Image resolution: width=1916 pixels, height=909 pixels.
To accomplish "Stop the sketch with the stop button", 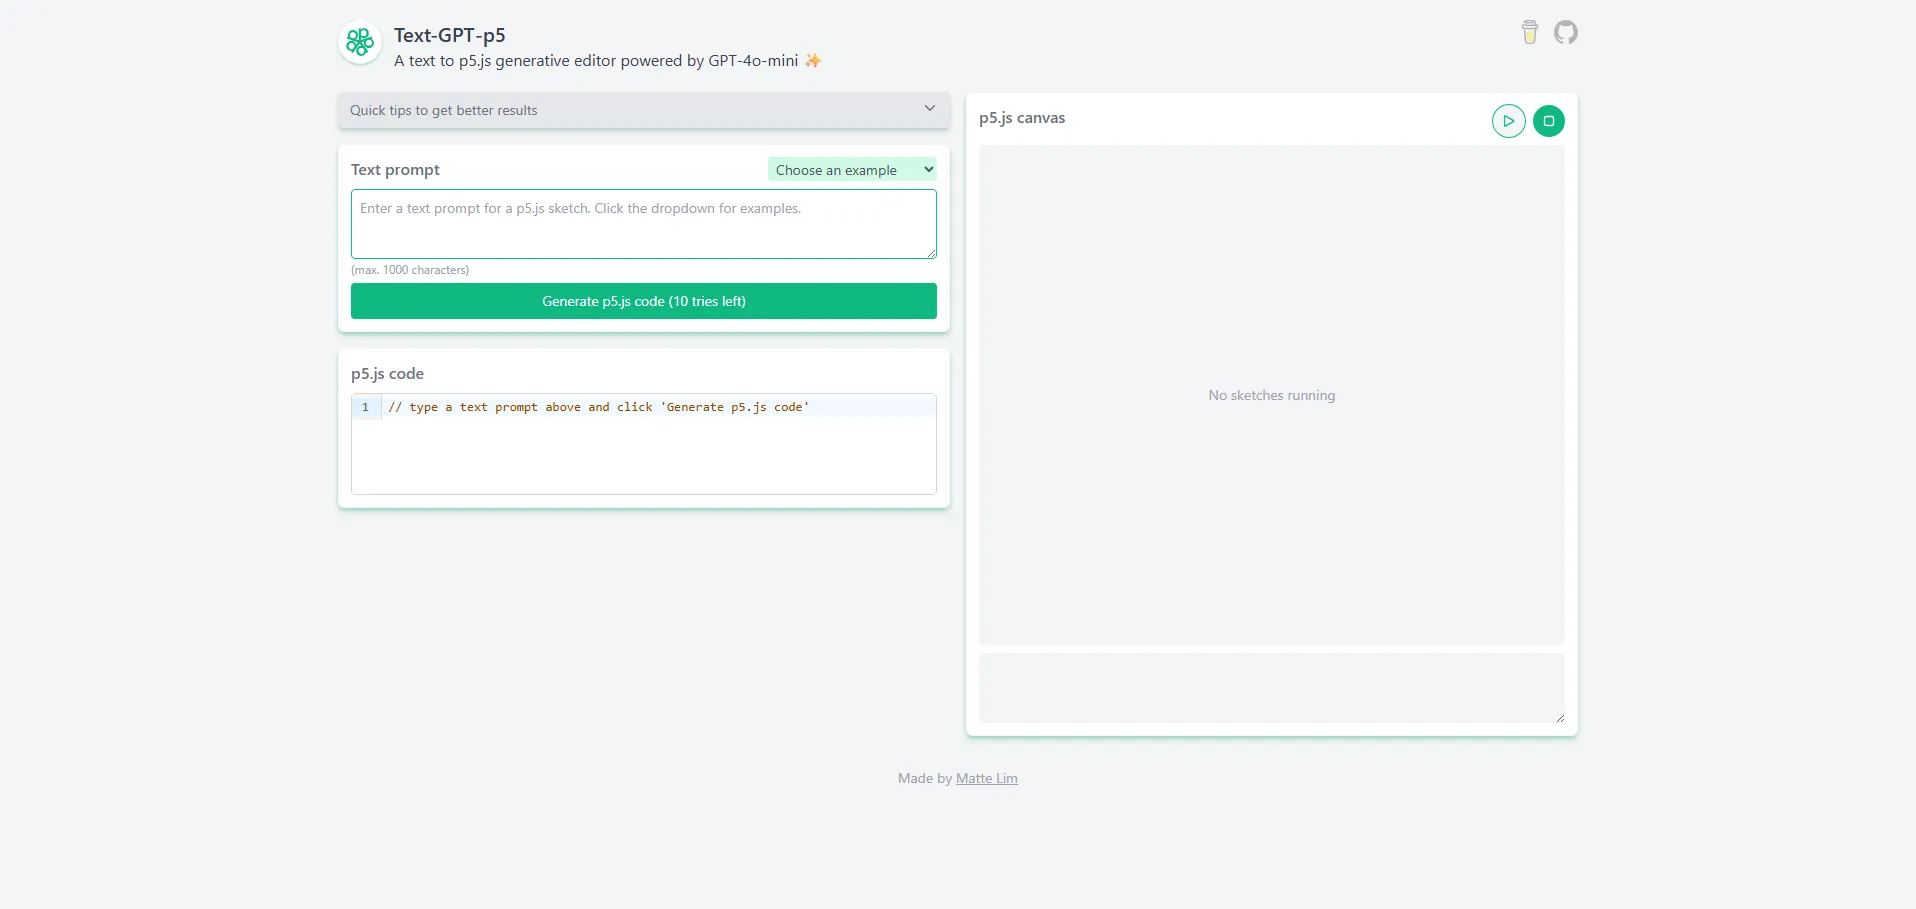I will pyautogui.click(x=1548, y=121).
